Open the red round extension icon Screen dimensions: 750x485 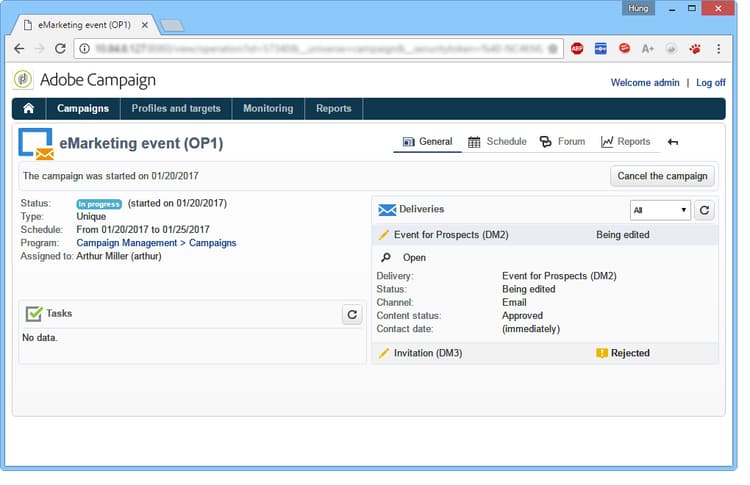pyautogui.click(x=624, y=48)
